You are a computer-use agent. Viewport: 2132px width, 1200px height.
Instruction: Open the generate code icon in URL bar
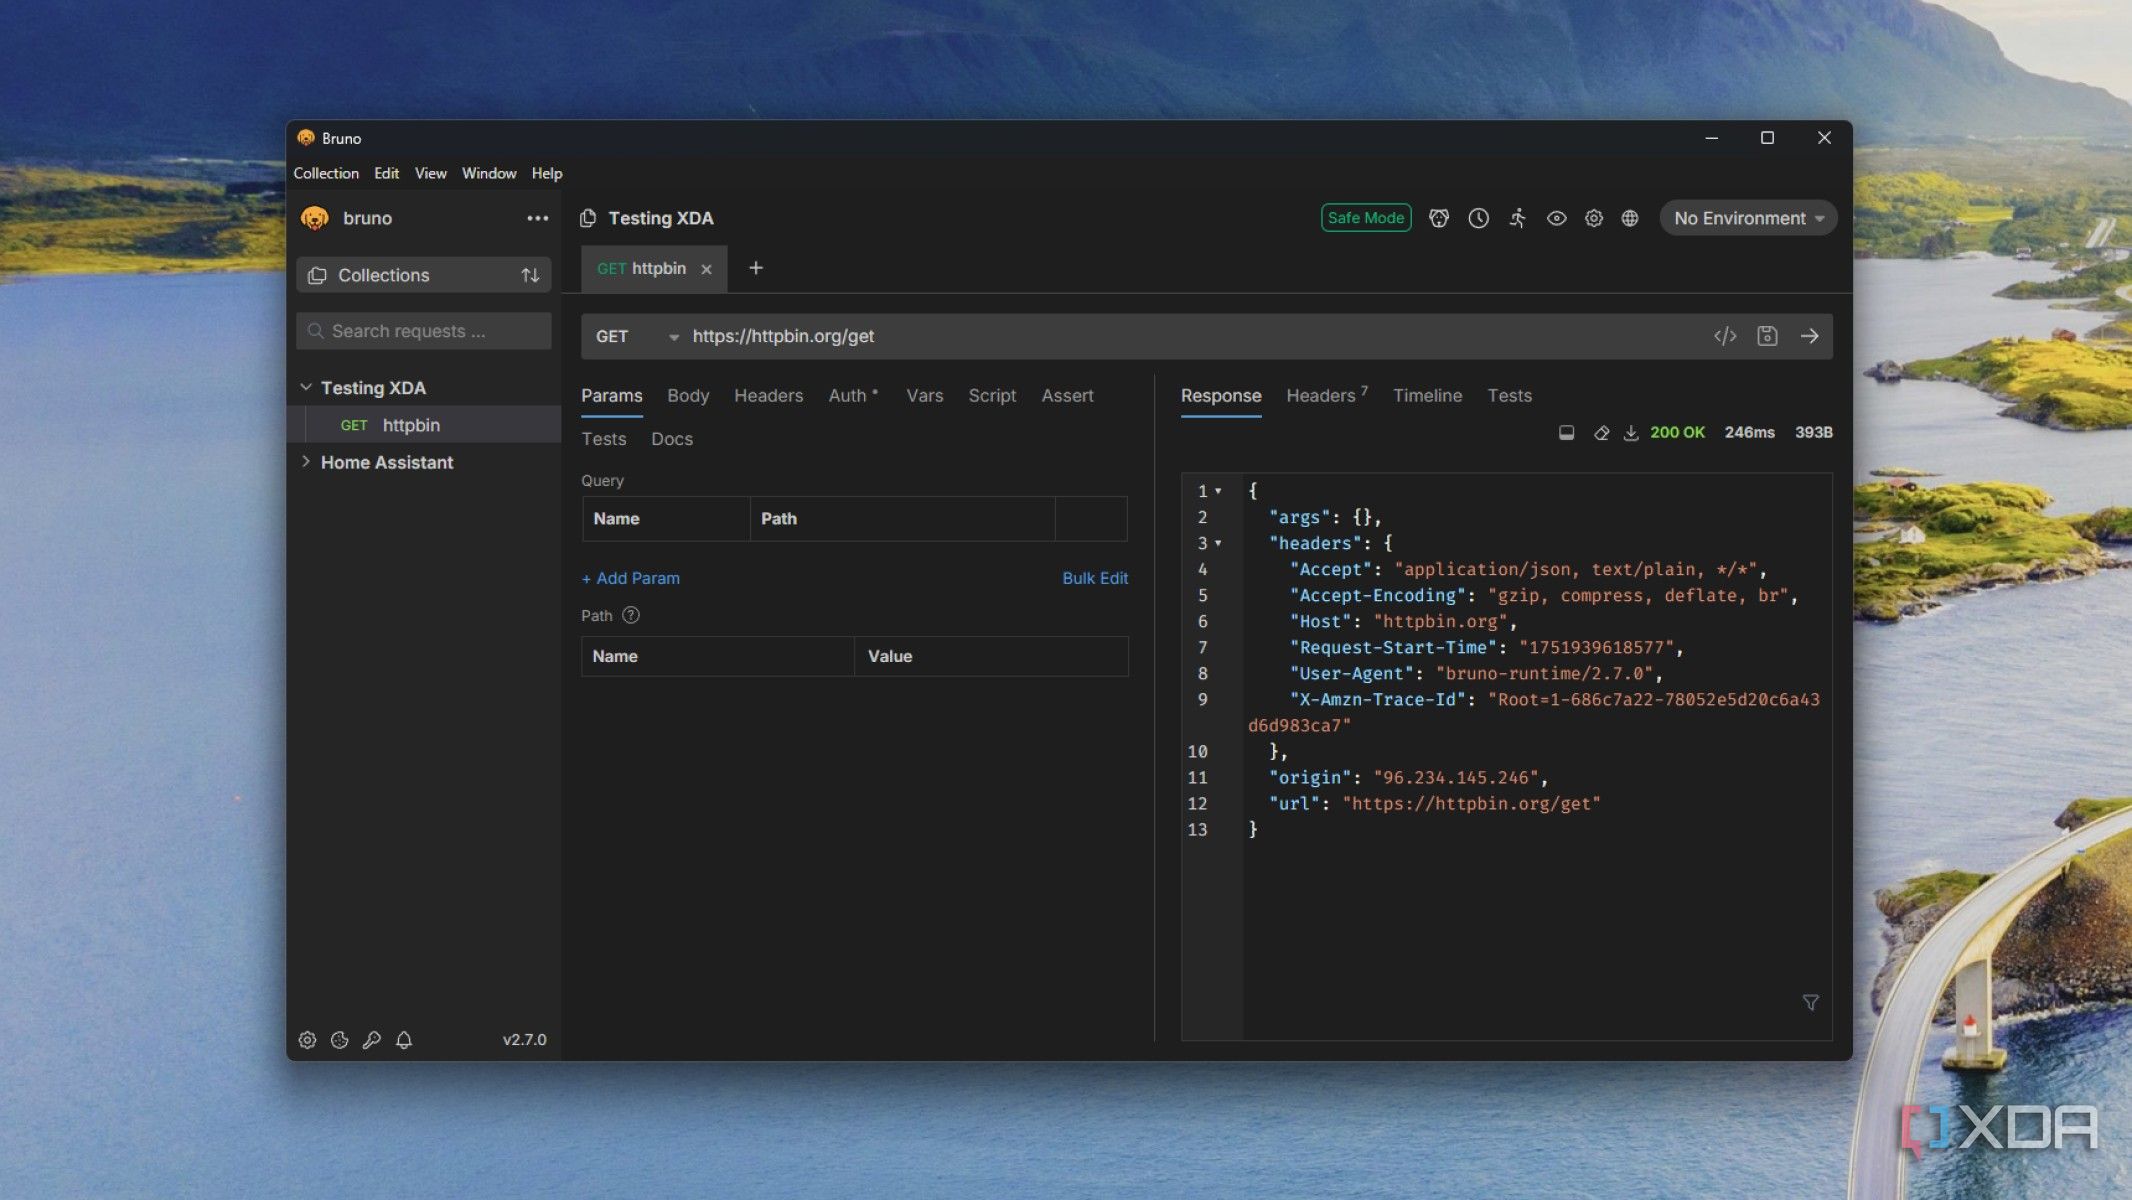pos(1724,336)
